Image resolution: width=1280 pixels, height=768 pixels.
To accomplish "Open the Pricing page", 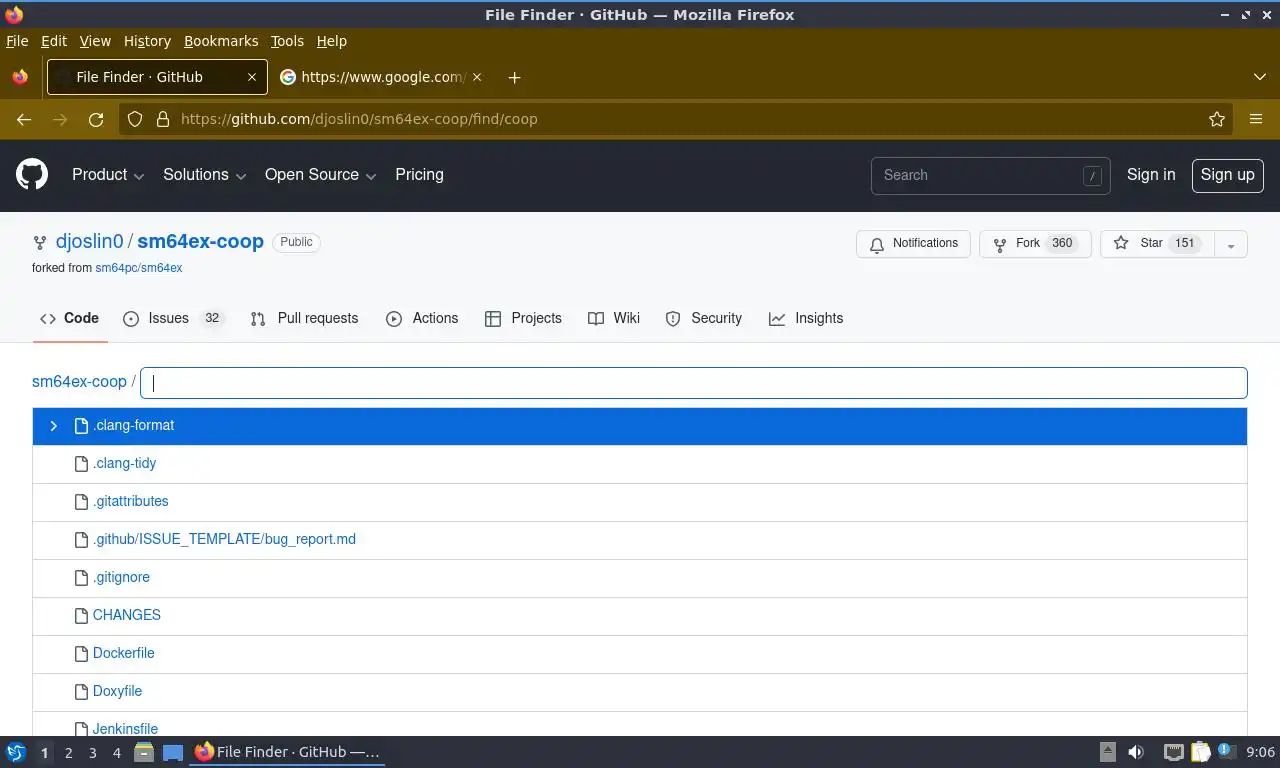I will (x=419, y=175).
